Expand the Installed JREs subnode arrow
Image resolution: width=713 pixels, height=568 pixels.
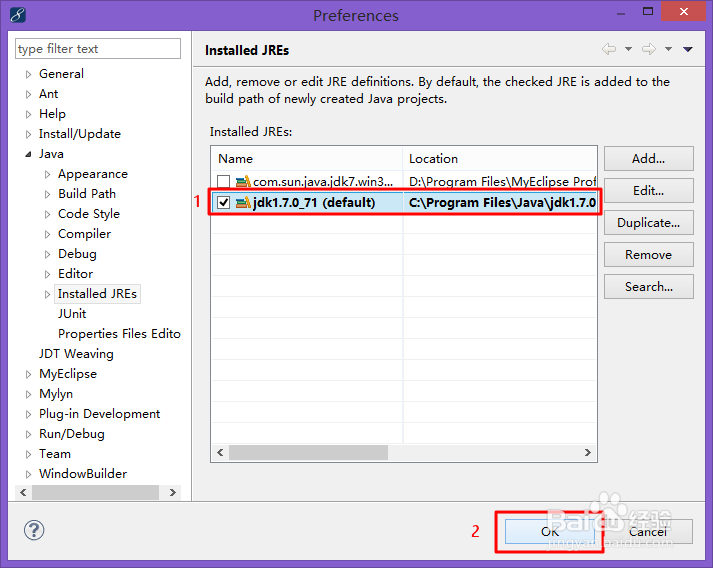(47, 294)
